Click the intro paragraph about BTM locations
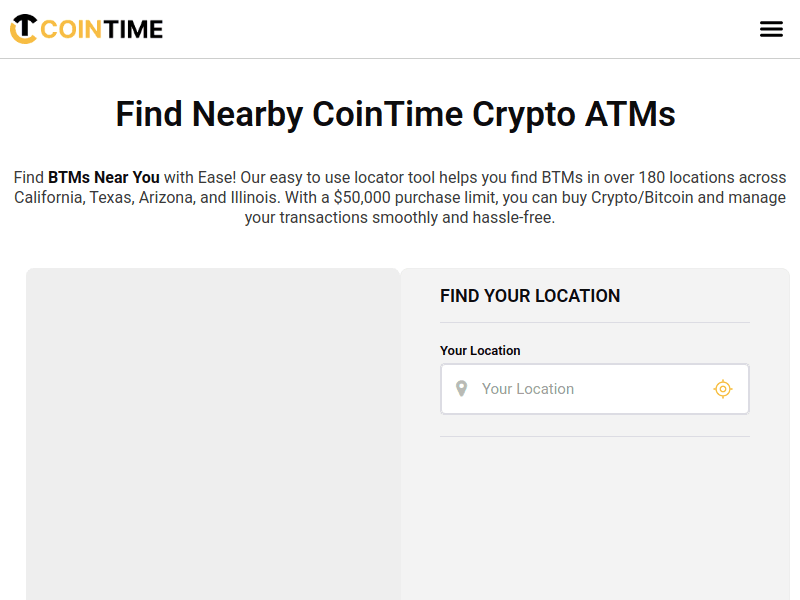 pyautogui.click(x=400, y=197)
